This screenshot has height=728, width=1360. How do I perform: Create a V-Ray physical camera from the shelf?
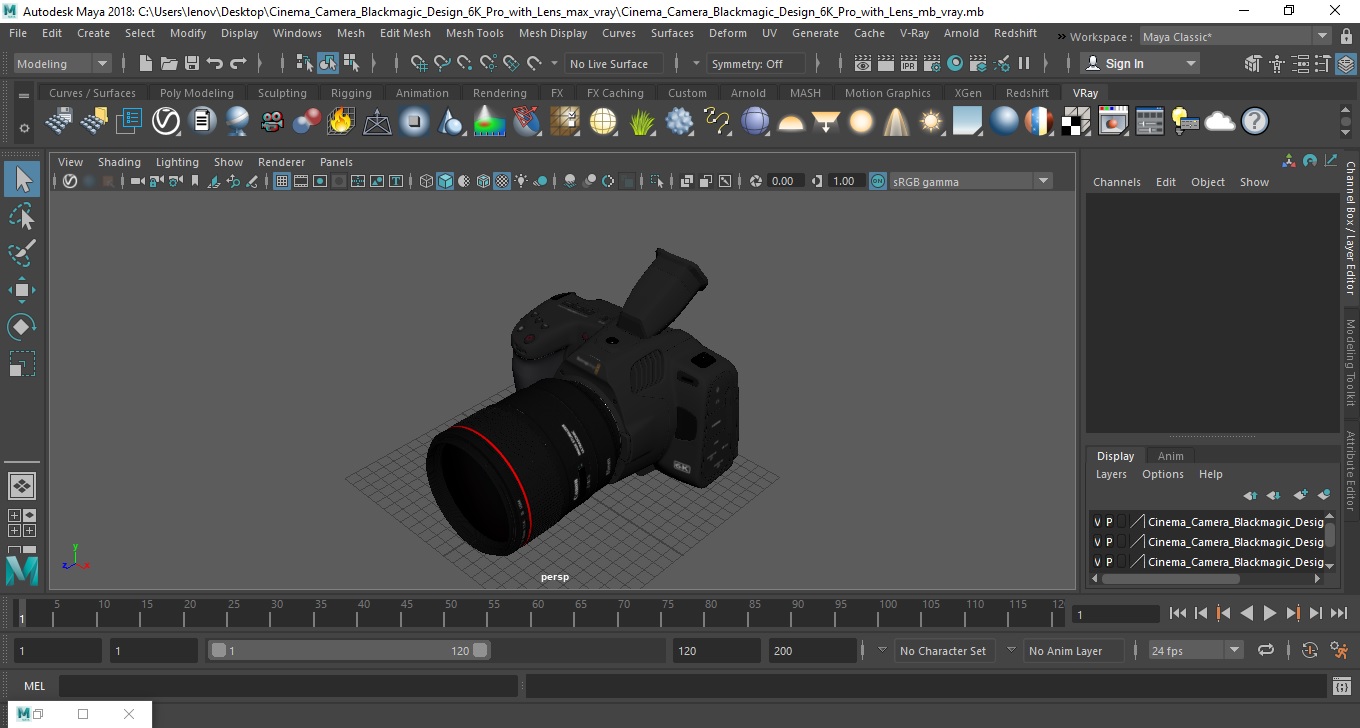point(272,122)
